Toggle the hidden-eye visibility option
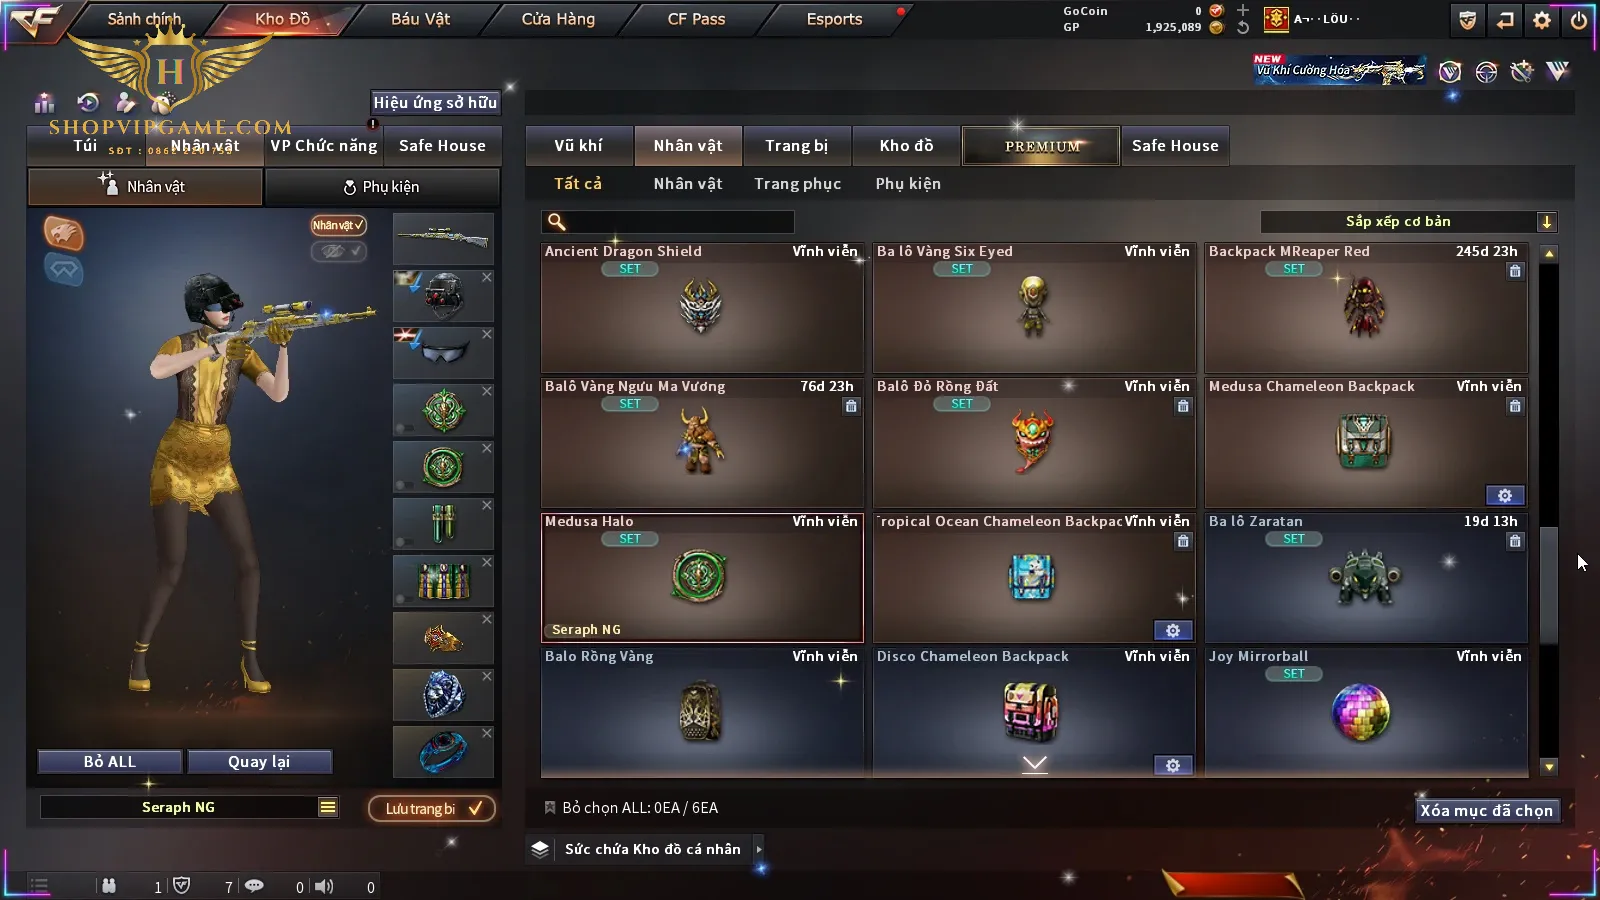The image size is (1600, 900). pos(338,251)
